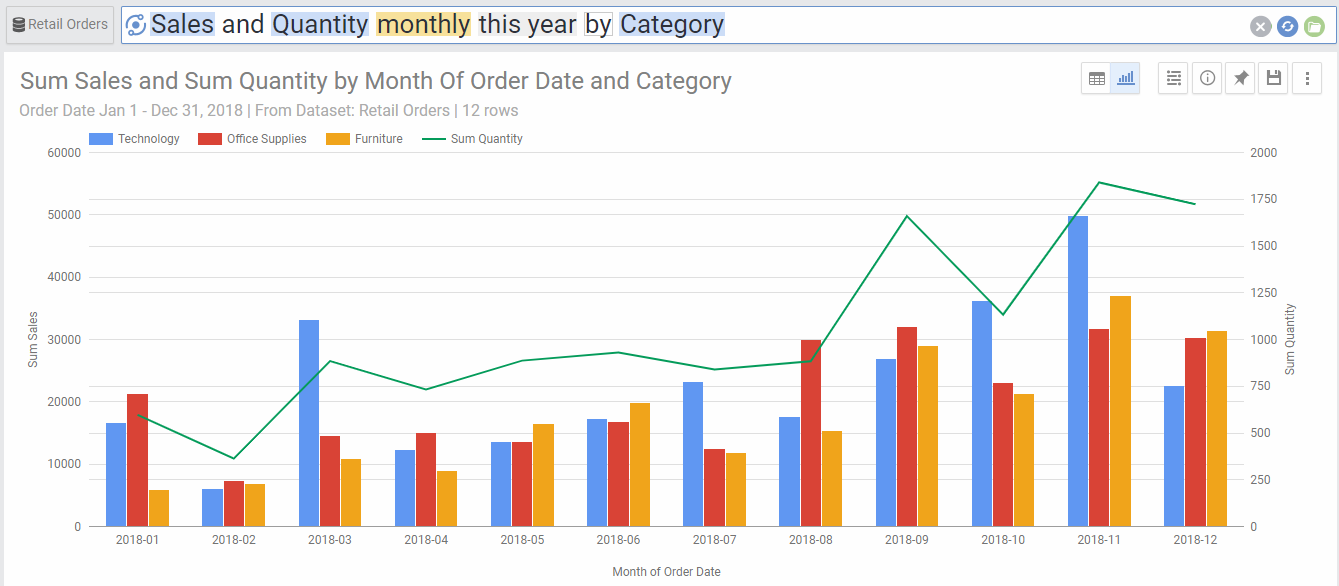Open the Retail Orders dataset selector

click(60, 25)
